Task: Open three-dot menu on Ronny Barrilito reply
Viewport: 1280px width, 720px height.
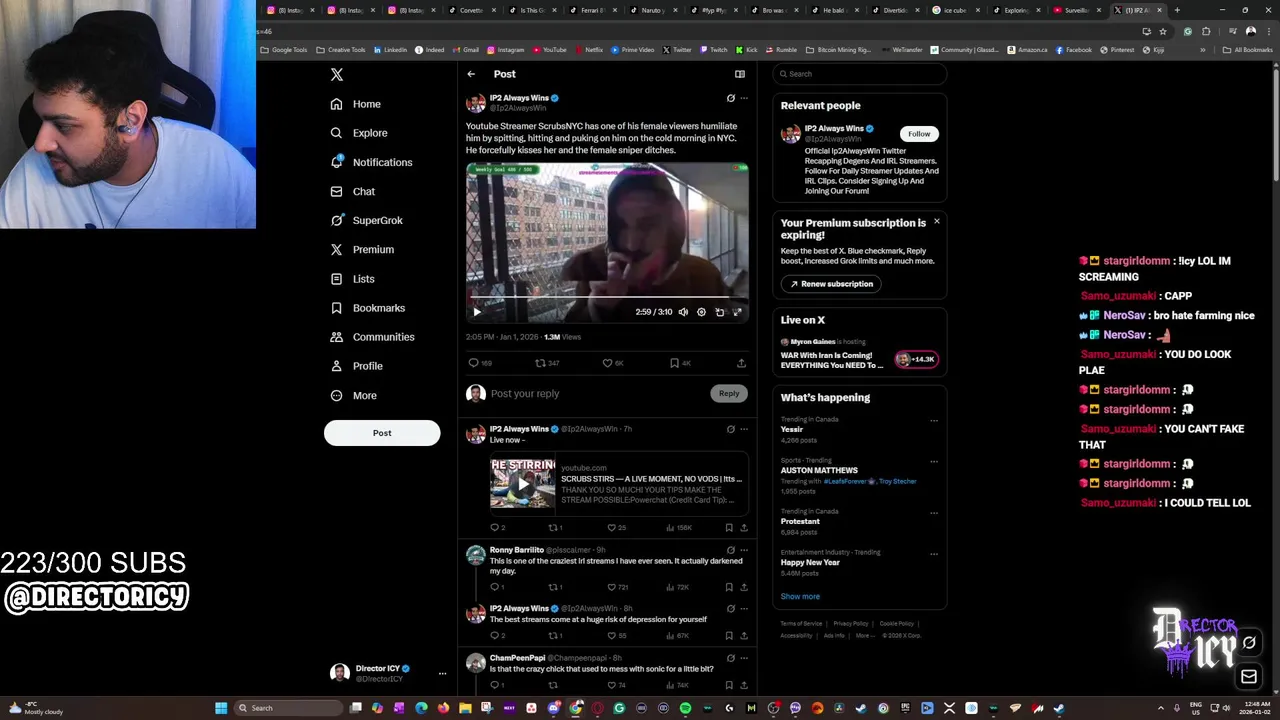Action: [744, 550]
